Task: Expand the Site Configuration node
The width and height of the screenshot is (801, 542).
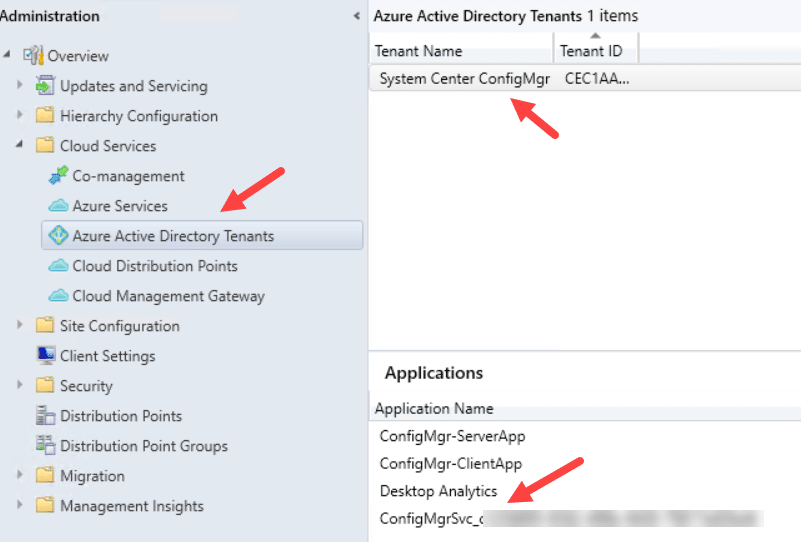Action: (x=19, y=324)
